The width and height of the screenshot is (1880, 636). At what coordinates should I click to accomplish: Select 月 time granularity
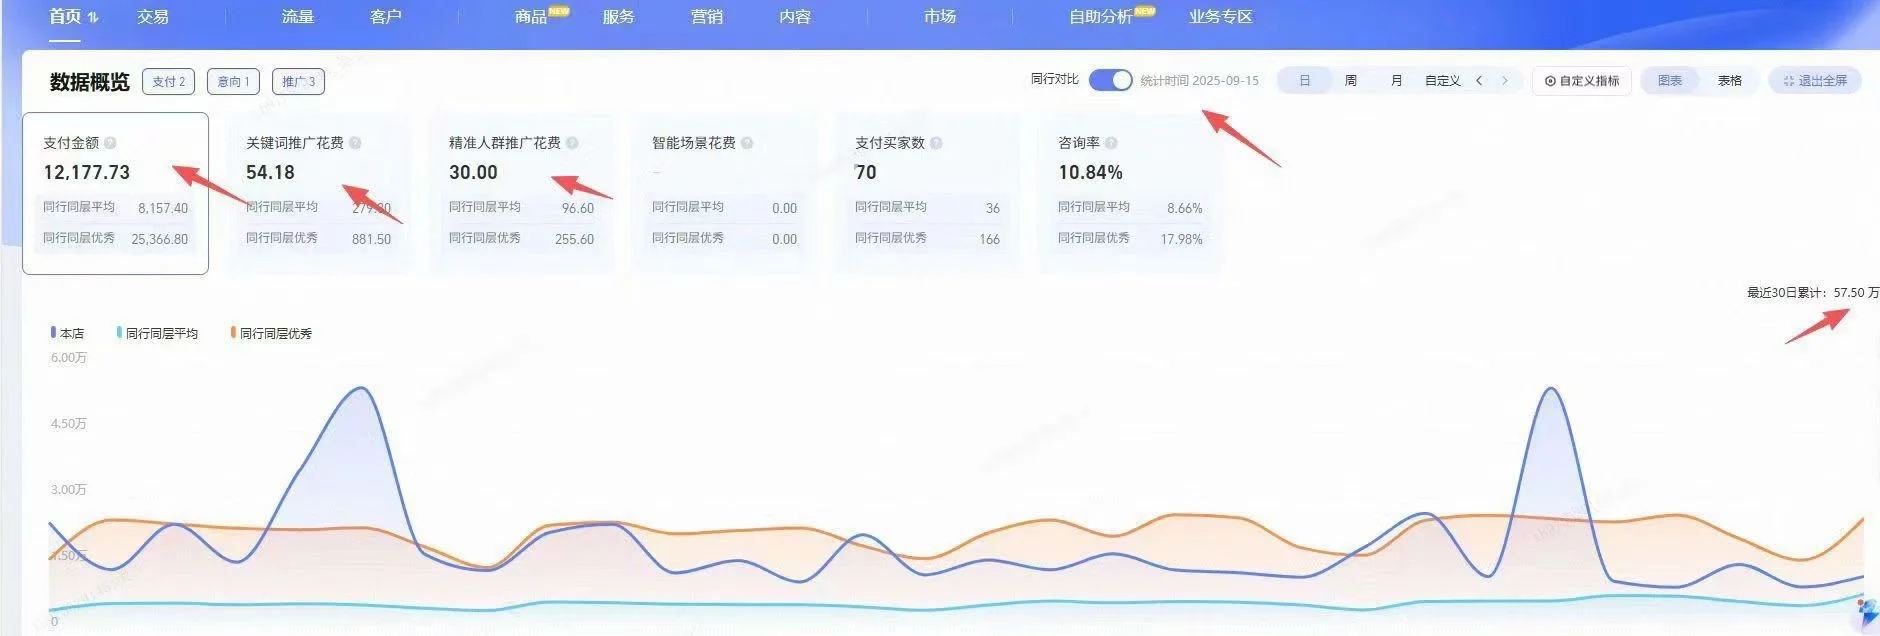coord(1396,81)
